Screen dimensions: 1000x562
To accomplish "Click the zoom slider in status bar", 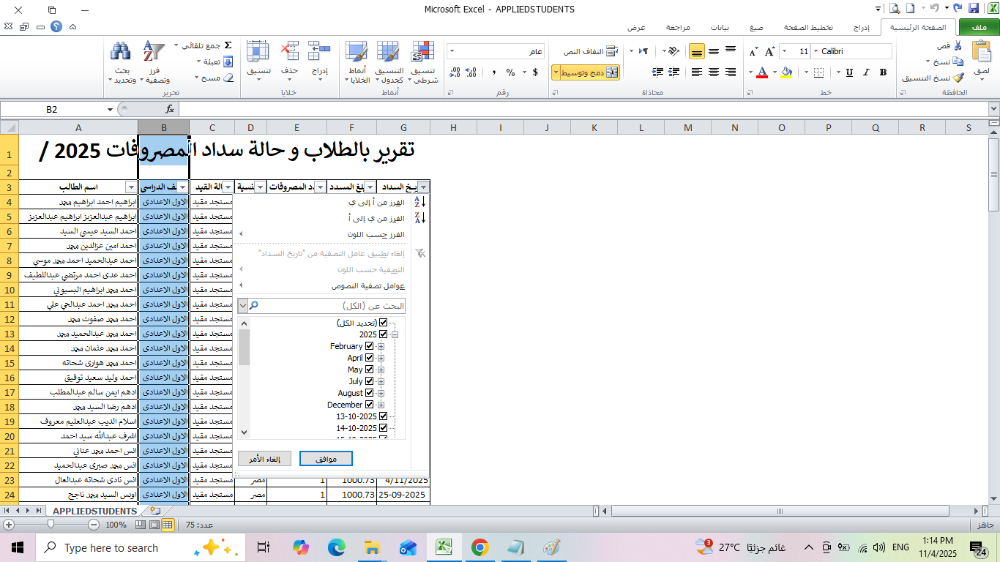I will point(50,524).
